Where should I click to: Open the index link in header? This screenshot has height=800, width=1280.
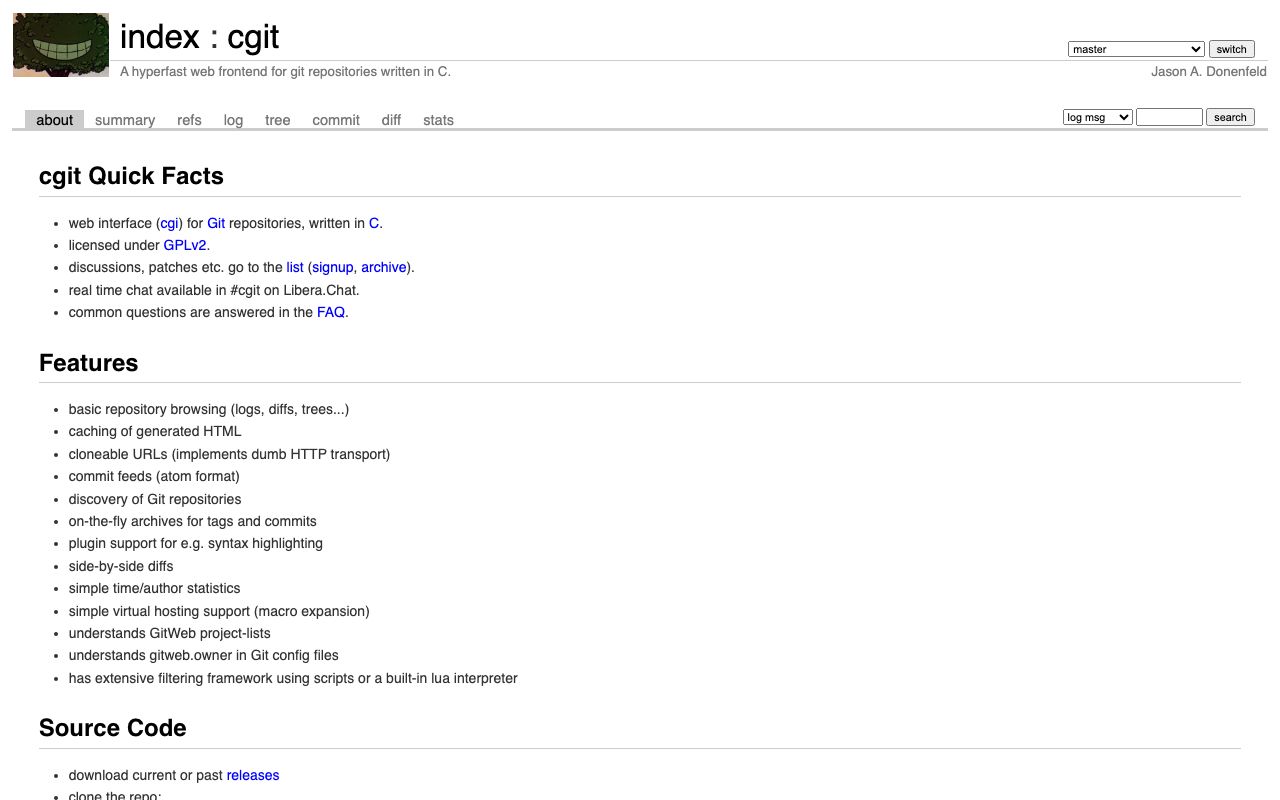click(x=160, y=37)
